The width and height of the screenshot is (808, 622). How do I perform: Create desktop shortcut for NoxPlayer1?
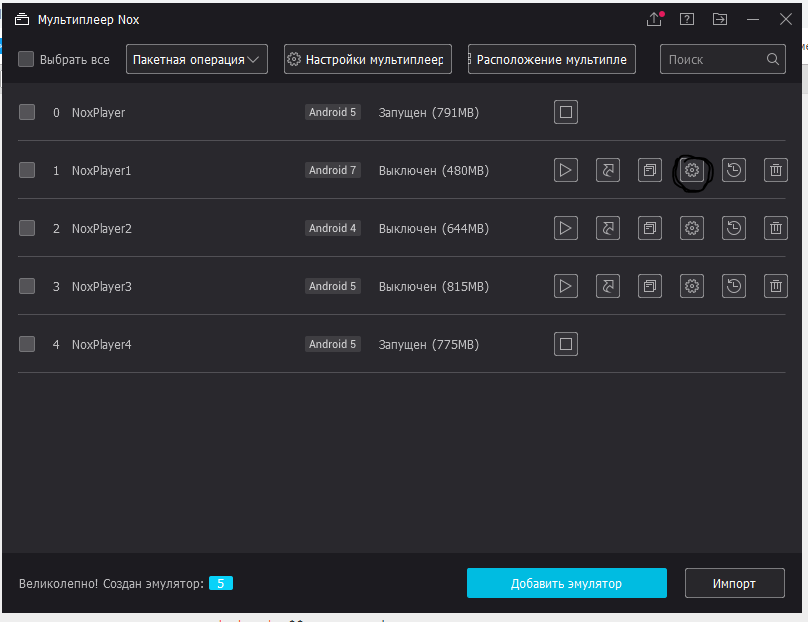(x=608, y=170)
